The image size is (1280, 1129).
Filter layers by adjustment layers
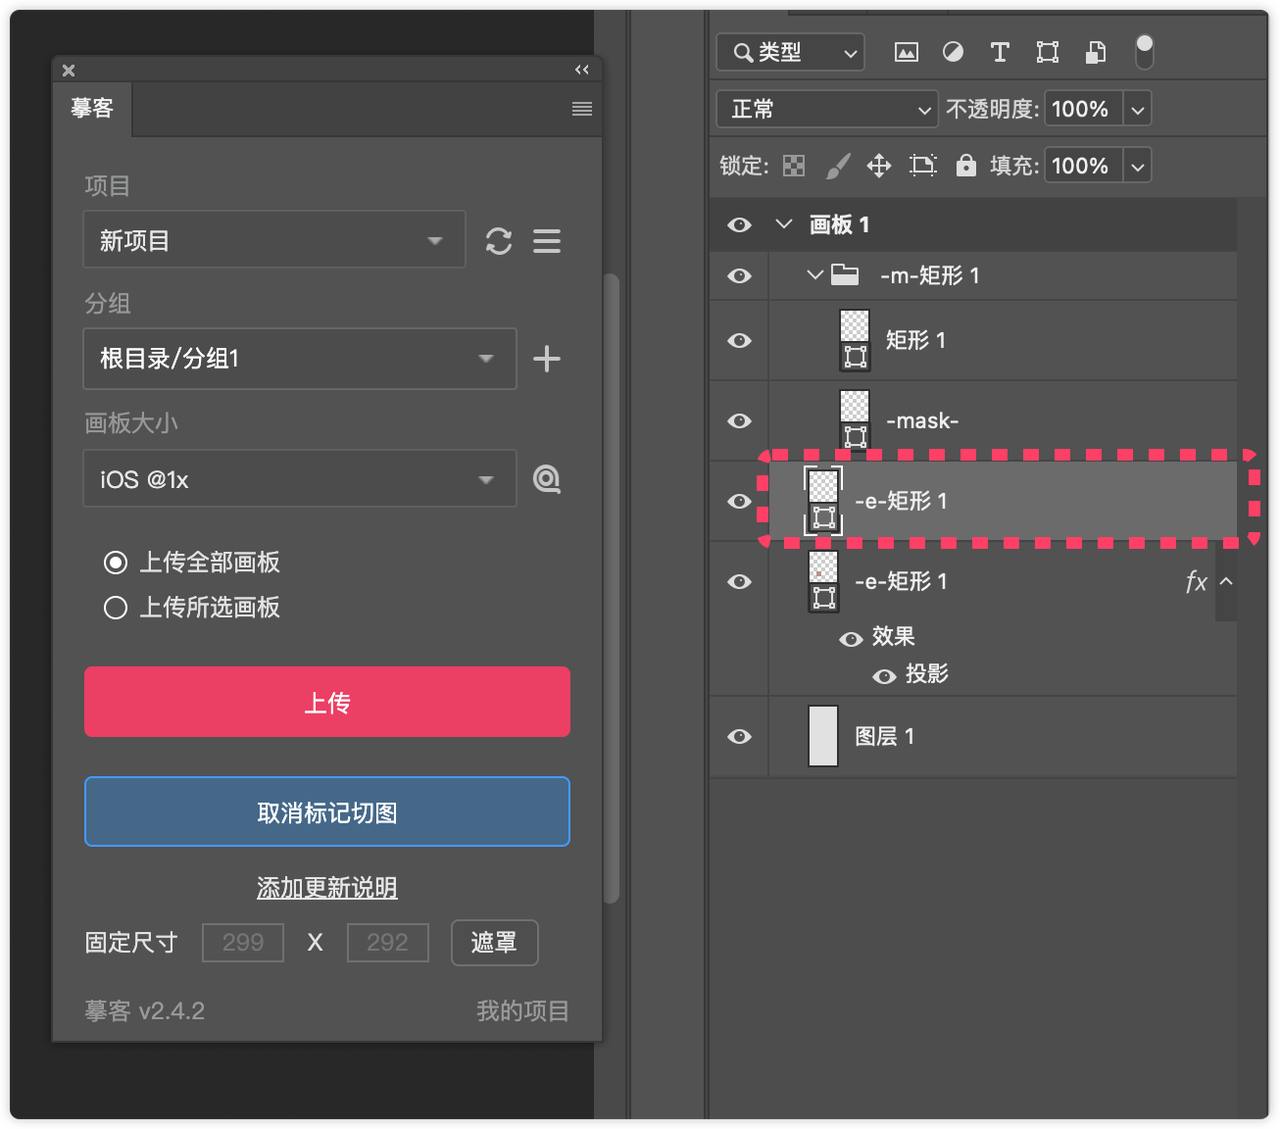pyautogui.click(x=953, y=52)
